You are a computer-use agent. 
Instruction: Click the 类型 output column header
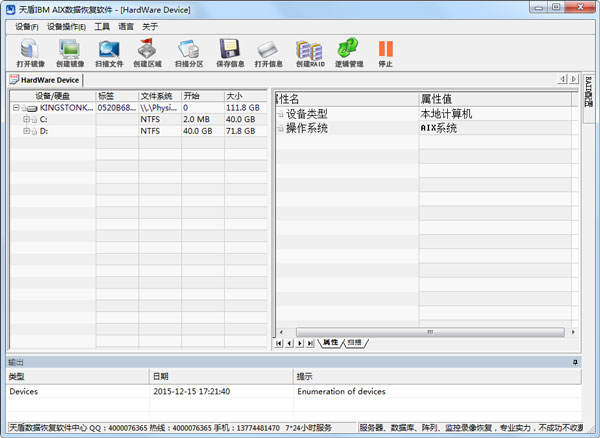[77, 376]
